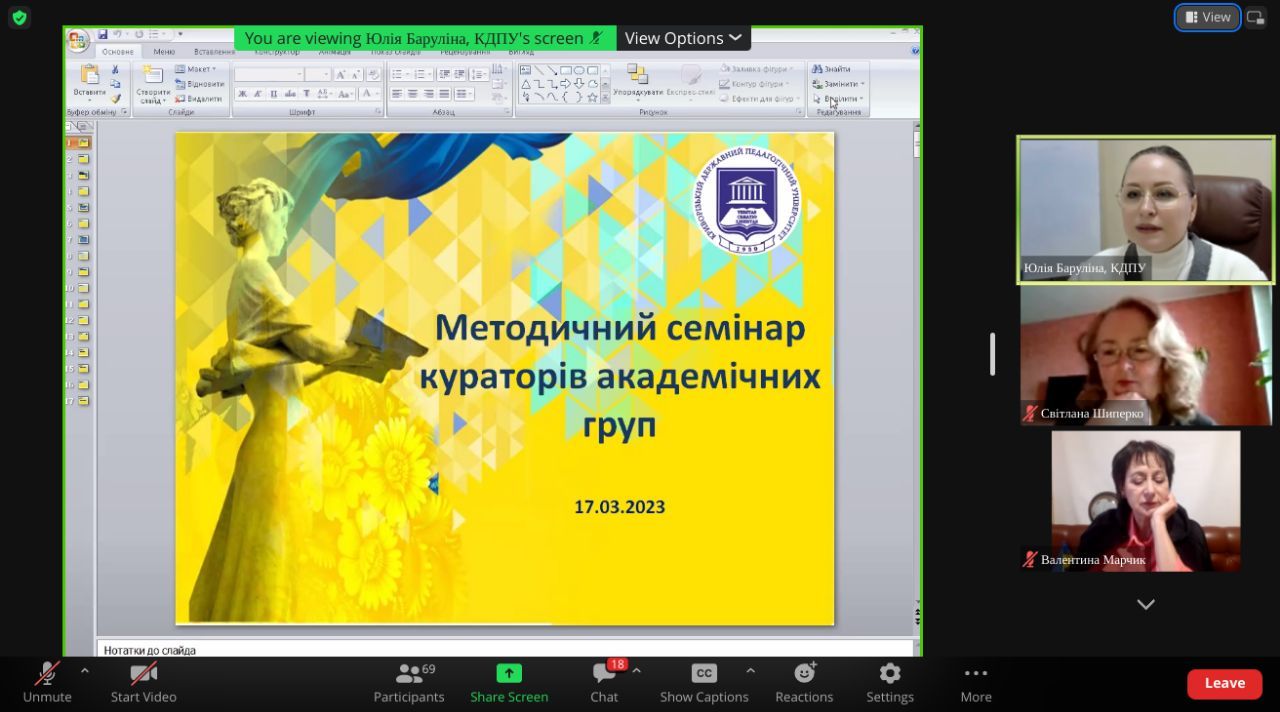The width and height of the screenshot is (1280, 712).
Task: Click the green encryption shield icon
Action: [x=19, y=17]
